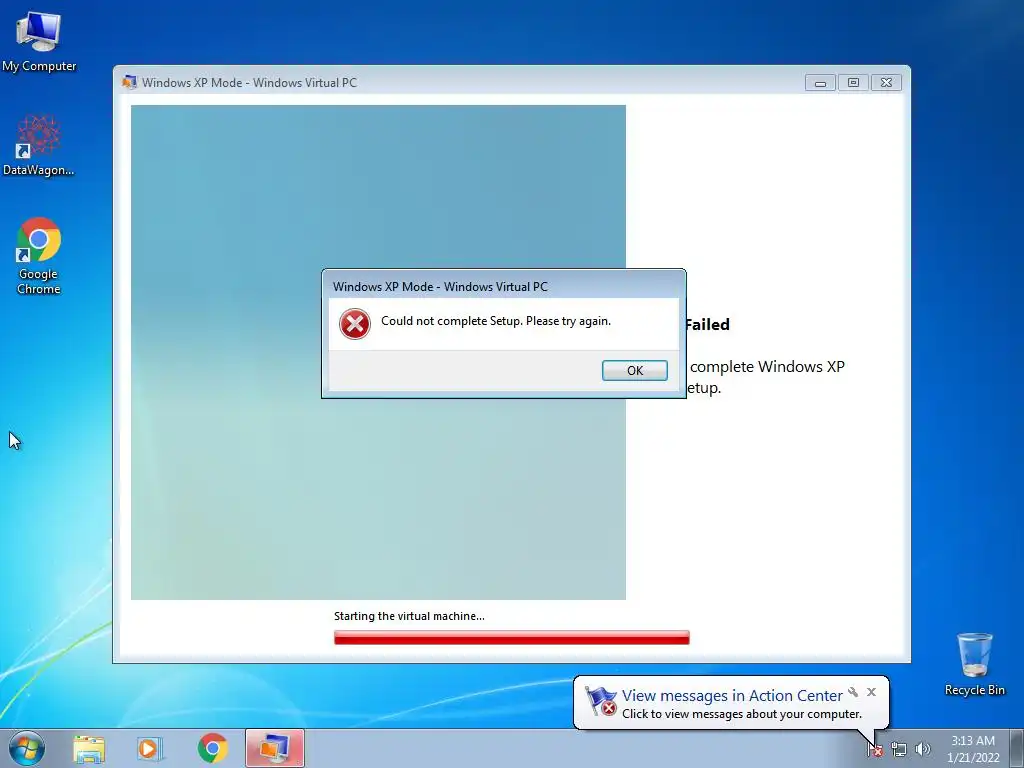This screenshot has width=1024, height=768.
Task: Click the Action Center flag tray icon
Action: [875, 749]
